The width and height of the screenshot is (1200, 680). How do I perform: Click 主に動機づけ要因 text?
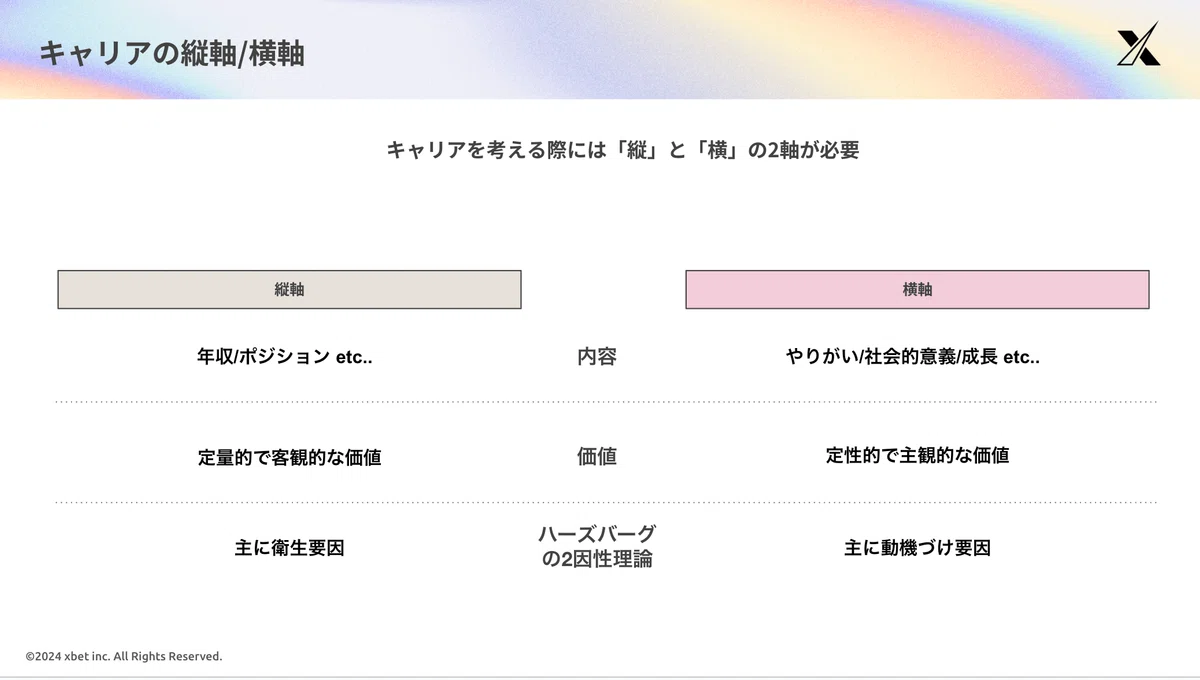[x=917, y=548]
